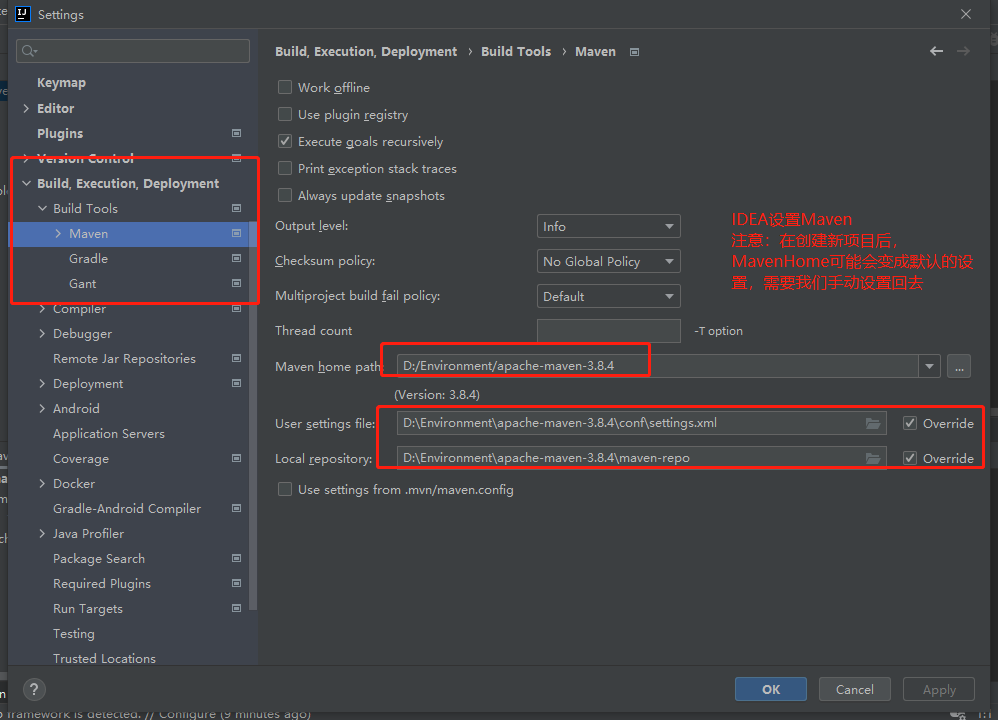Uncheck Execute goals recursively
Screen dimensions: 998x720
285,141
